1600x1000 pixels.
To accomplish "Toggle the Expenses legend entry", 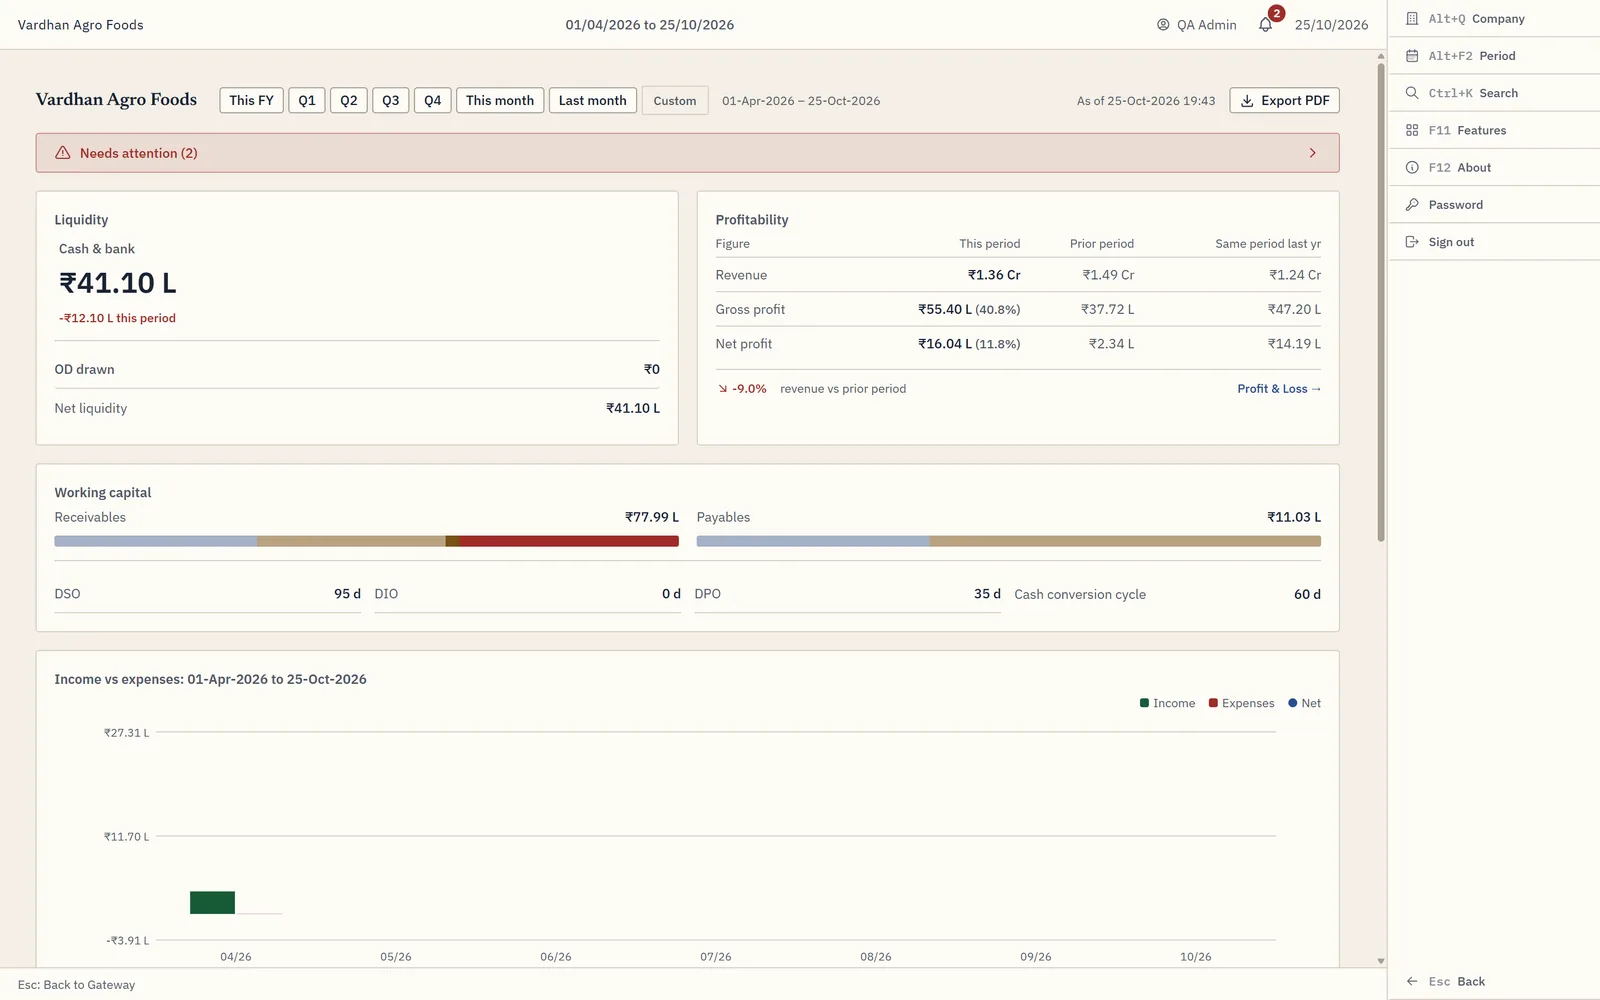I will tap(1241, 704).
